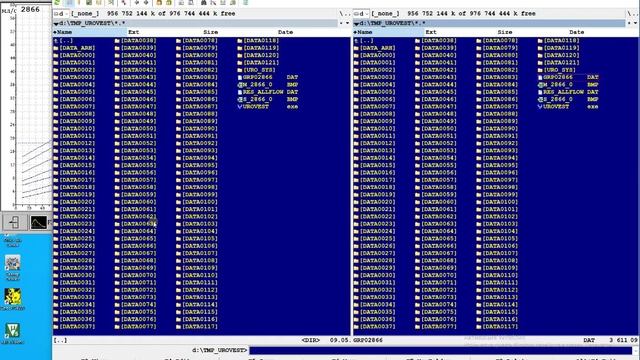This screenshot has width=640, height=360.
Task: Select UROVEST exe program in left panel
Action: [268, 107]
